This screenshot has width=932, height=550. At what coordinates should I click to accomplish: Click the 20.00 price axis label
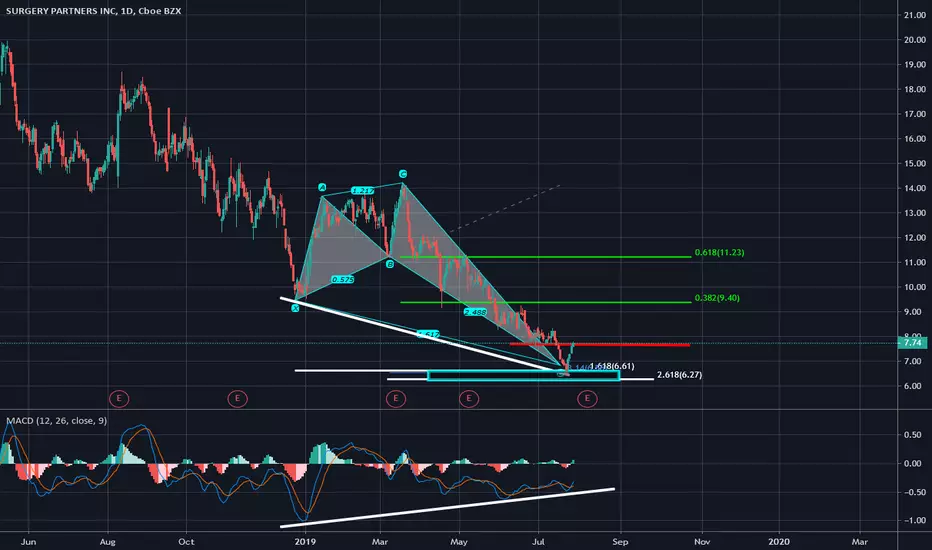click(x=914, y=40)
